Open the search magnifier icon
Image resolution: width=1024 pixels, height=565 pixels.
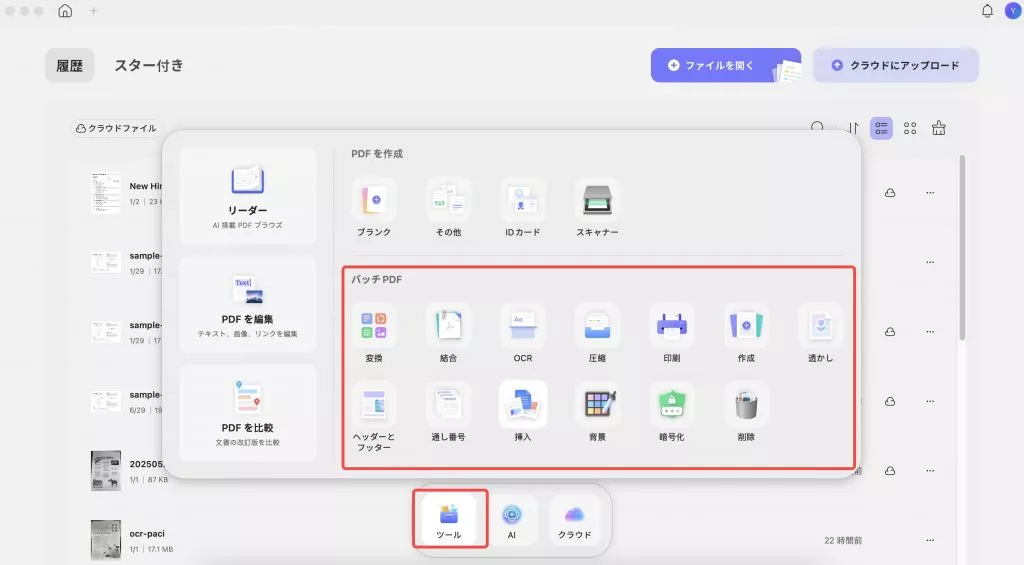(817, 127)
